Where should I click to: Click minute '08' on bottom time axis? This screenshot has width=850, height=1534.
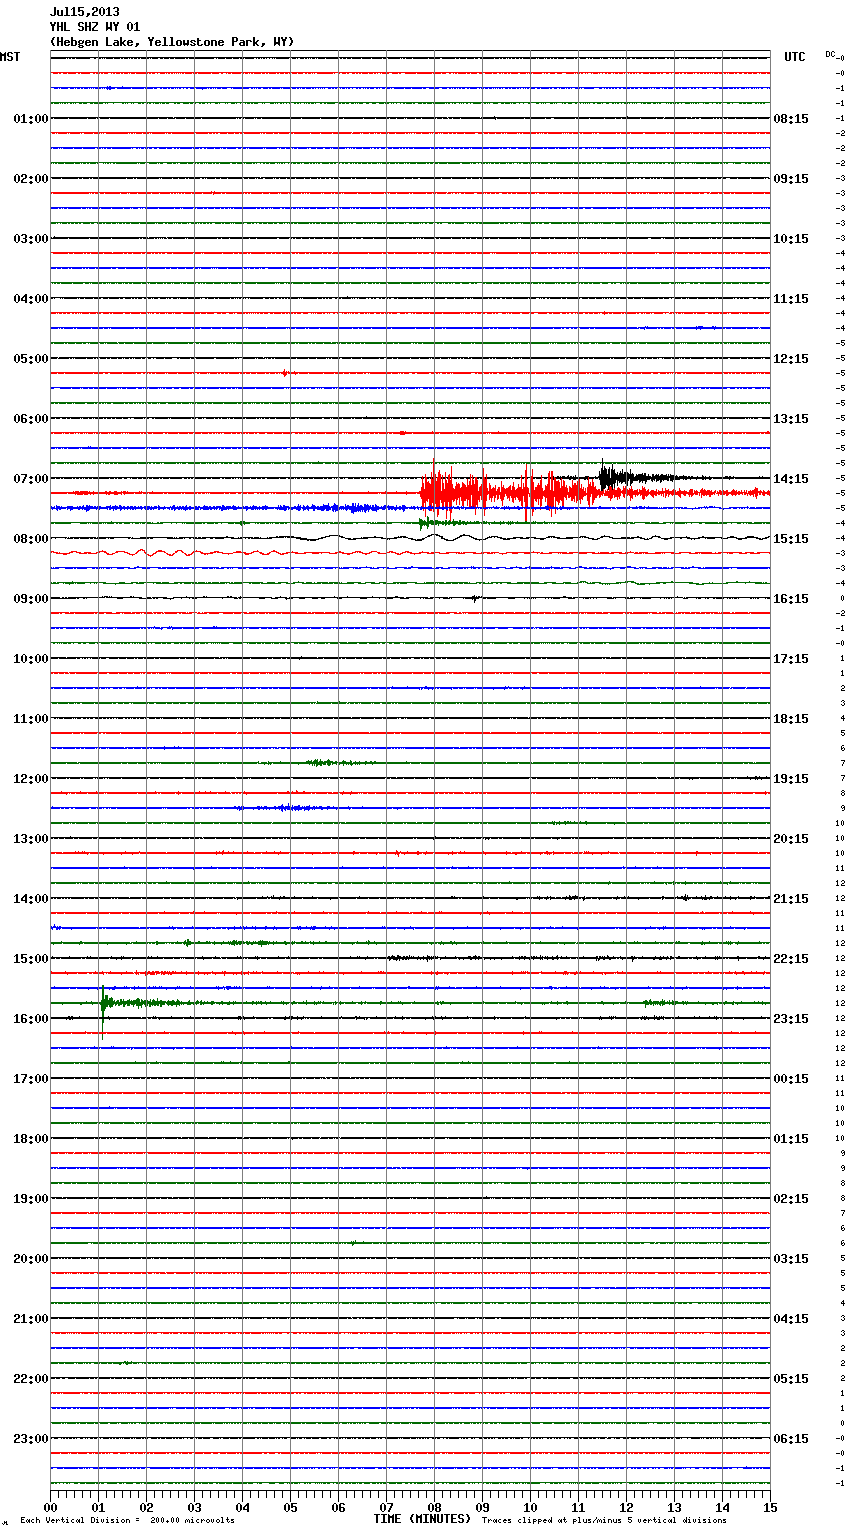pyautogui.click(x=434, y=1507)
